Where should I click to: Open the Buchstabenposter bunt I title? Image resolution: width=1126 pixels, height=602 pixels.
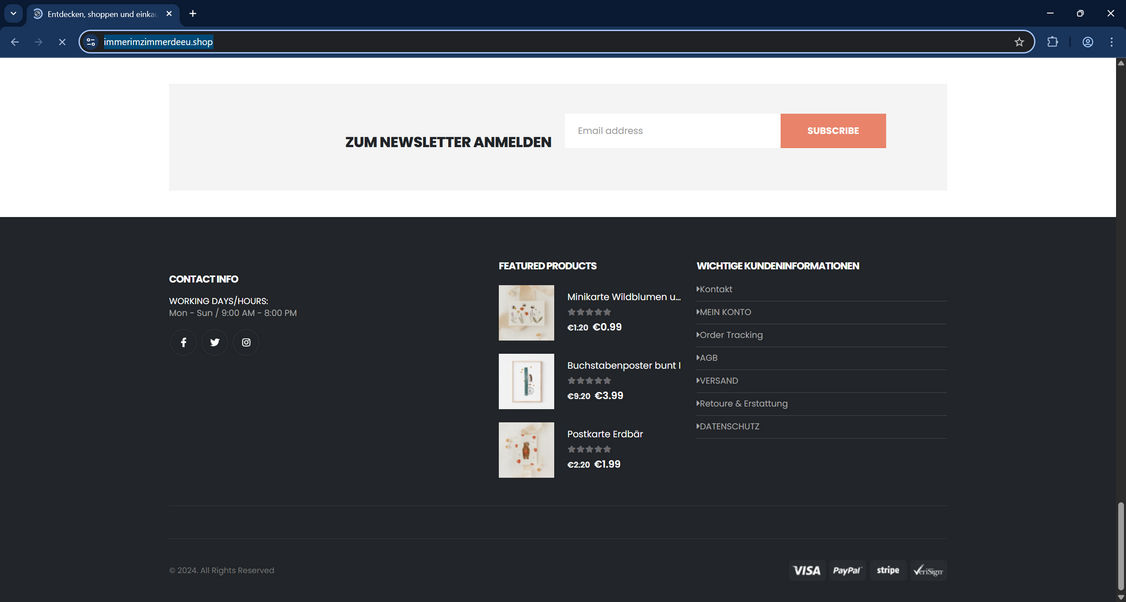624,366
